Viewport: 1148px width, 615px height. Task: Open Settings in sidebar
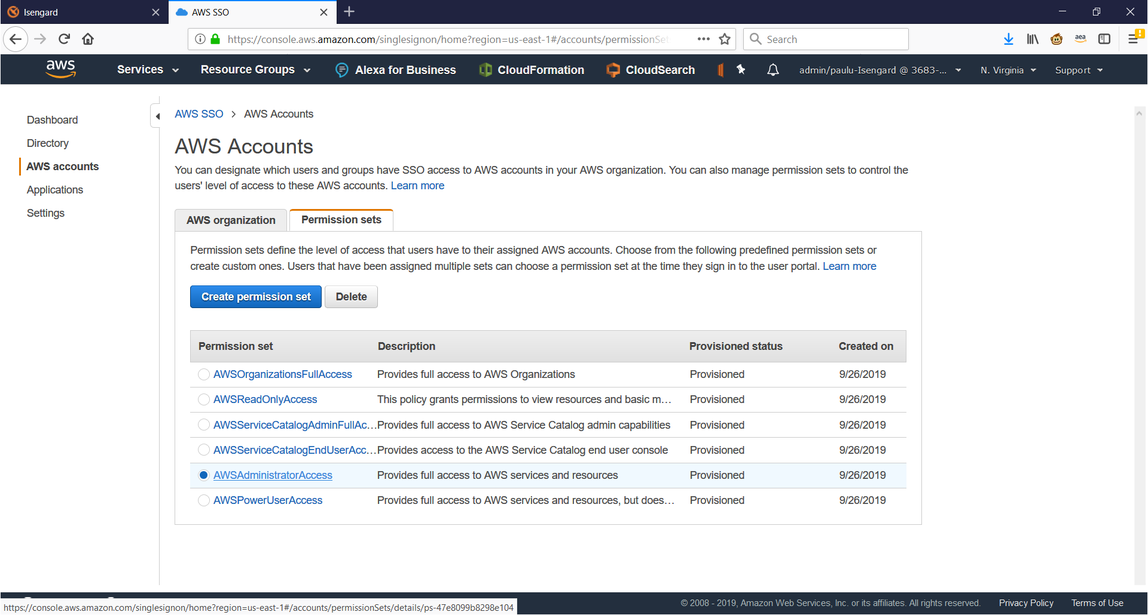[45, 213]
